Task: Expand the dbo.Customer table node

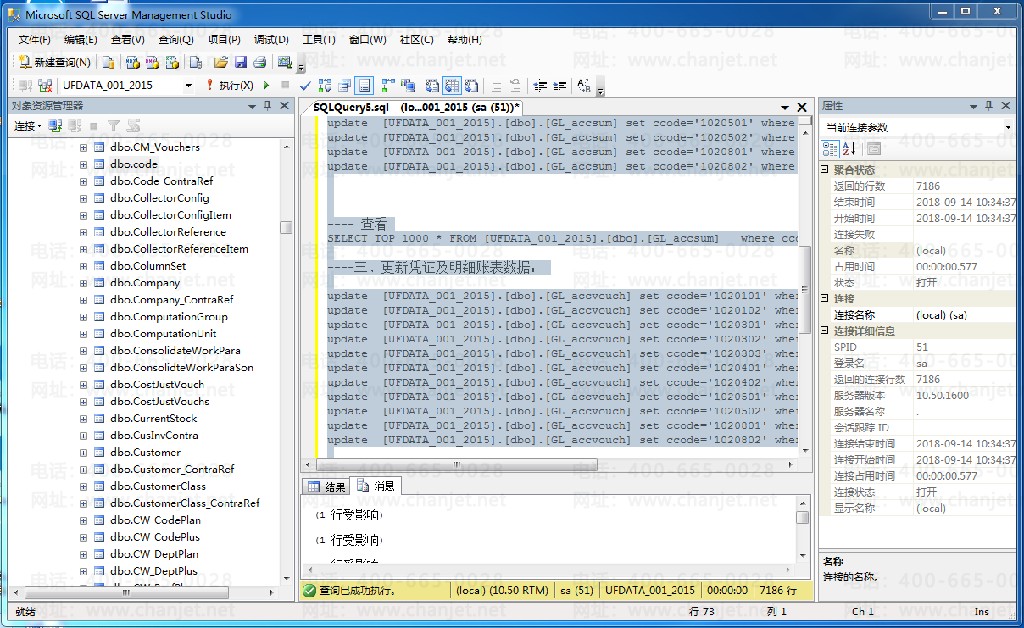Action: coord(84,453)
